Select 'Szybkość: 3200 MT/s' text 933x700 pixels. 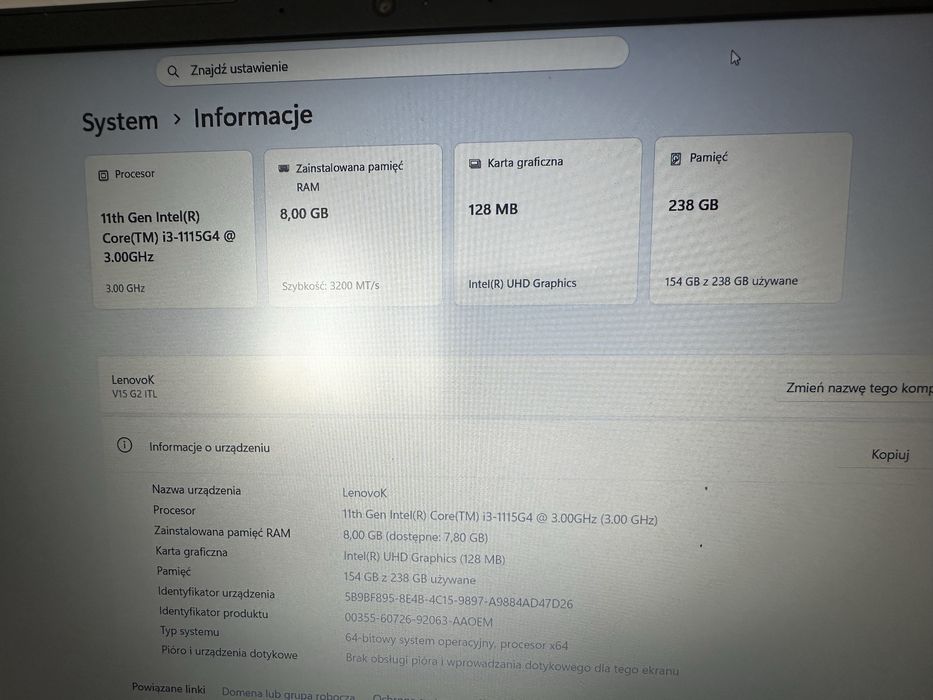point(330,286)
